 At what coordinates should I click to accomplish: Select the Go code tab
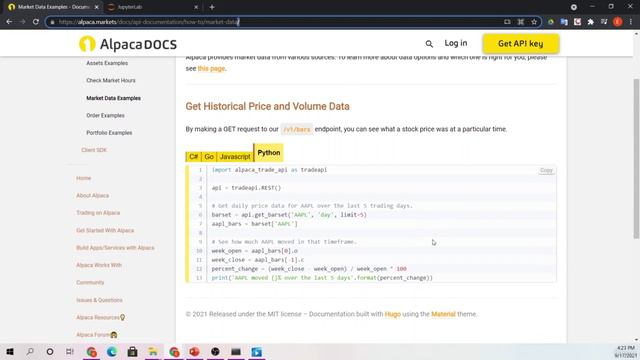(x=209, y=157)
